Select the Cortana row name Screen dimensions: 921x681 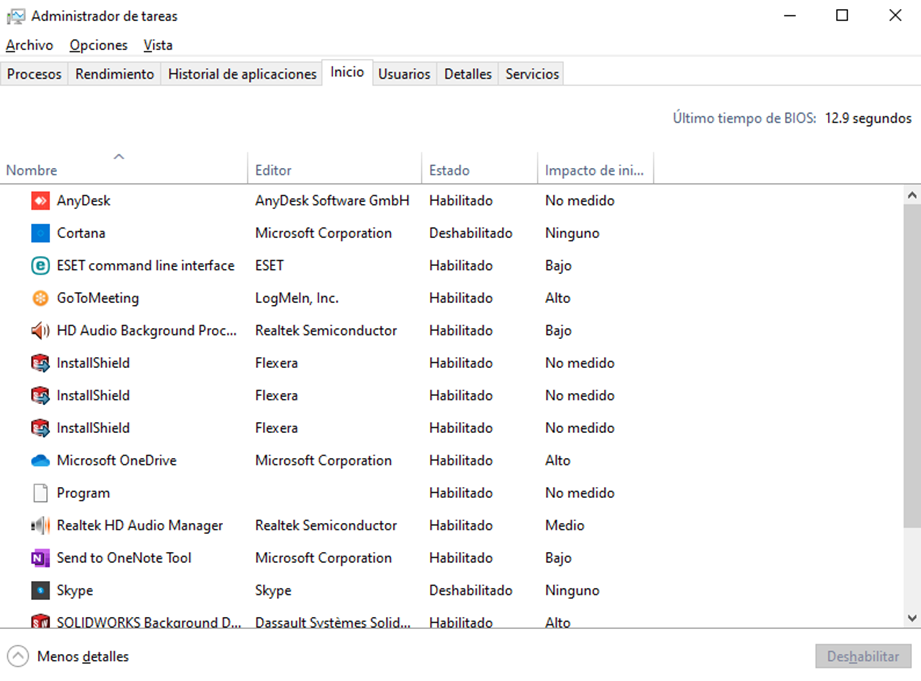point(81,233)
